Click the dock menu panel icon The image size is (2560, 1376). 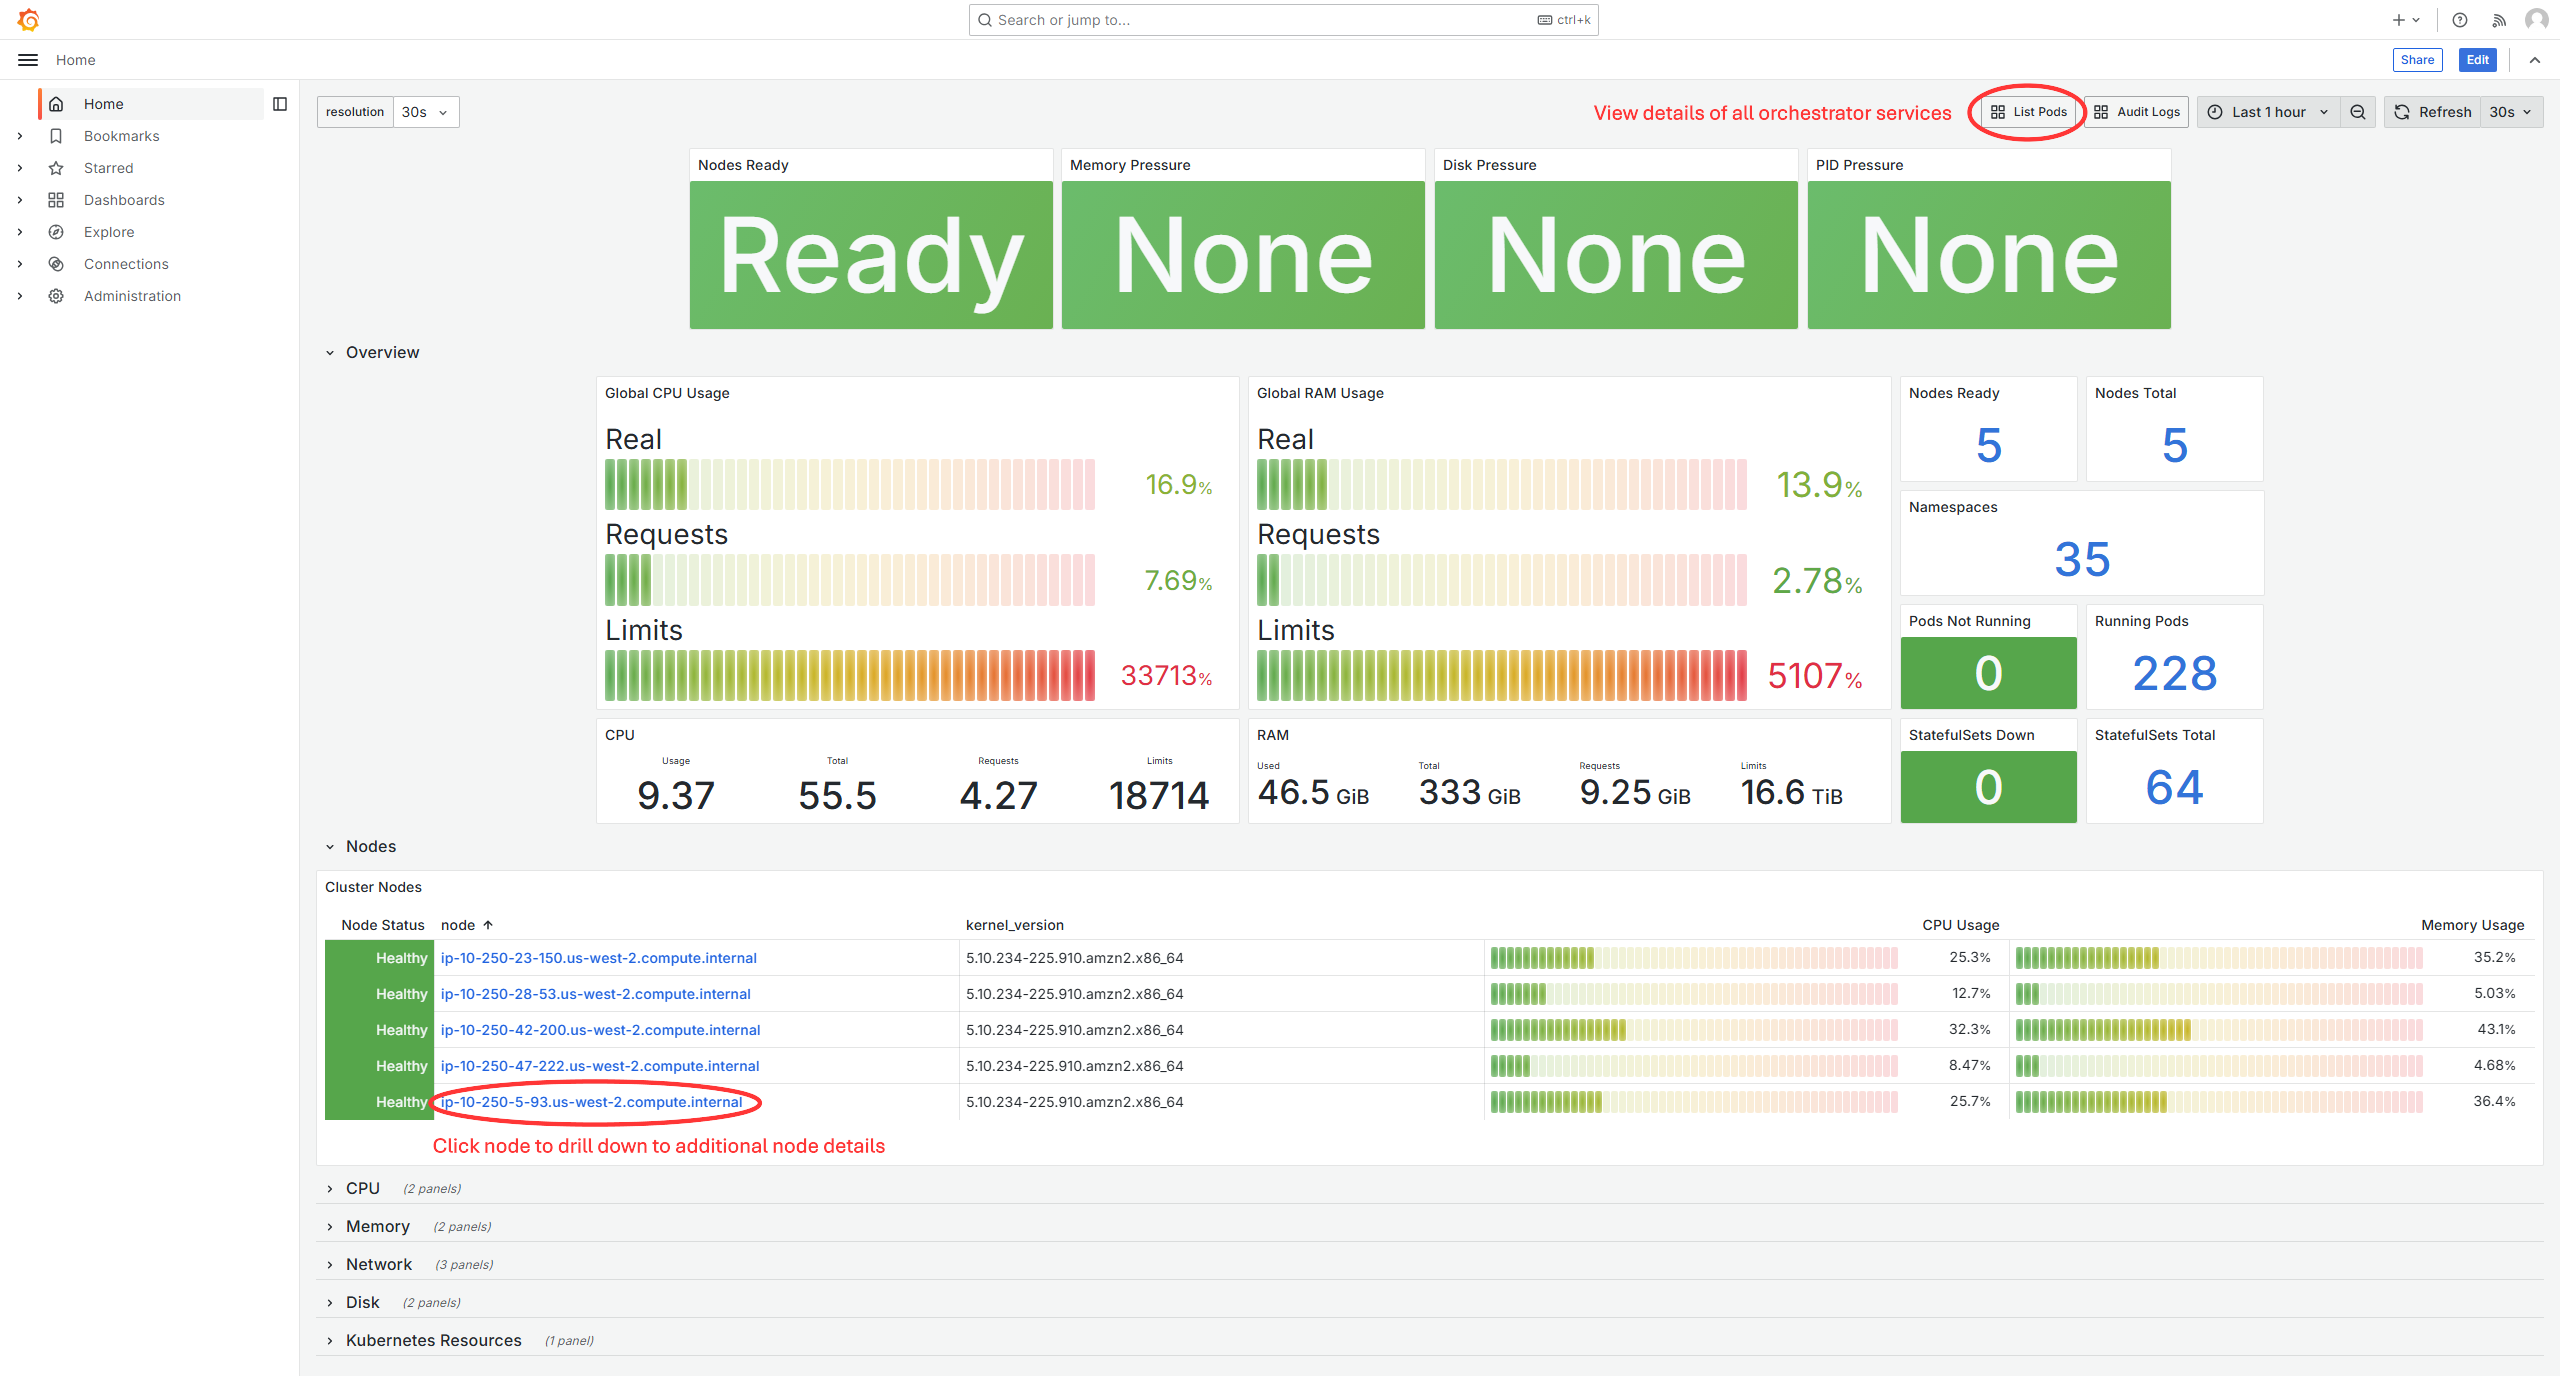coord(280,104)
